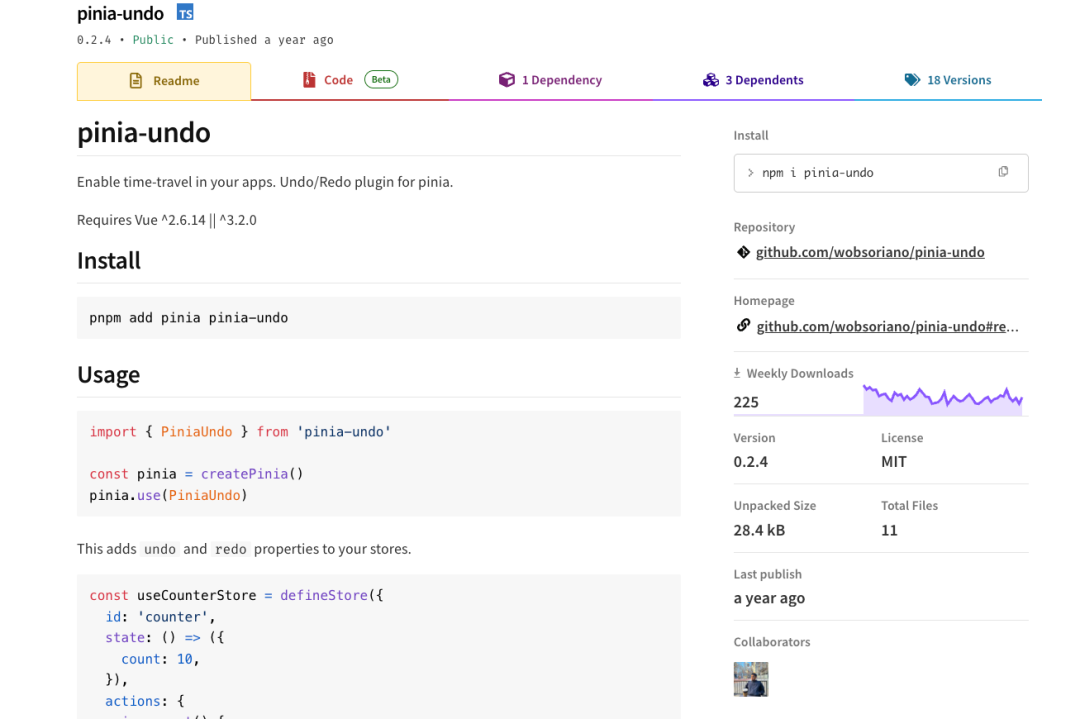Click the Usage heading in the readme
Screen dimensions: 1080x719
pos(108,374)
